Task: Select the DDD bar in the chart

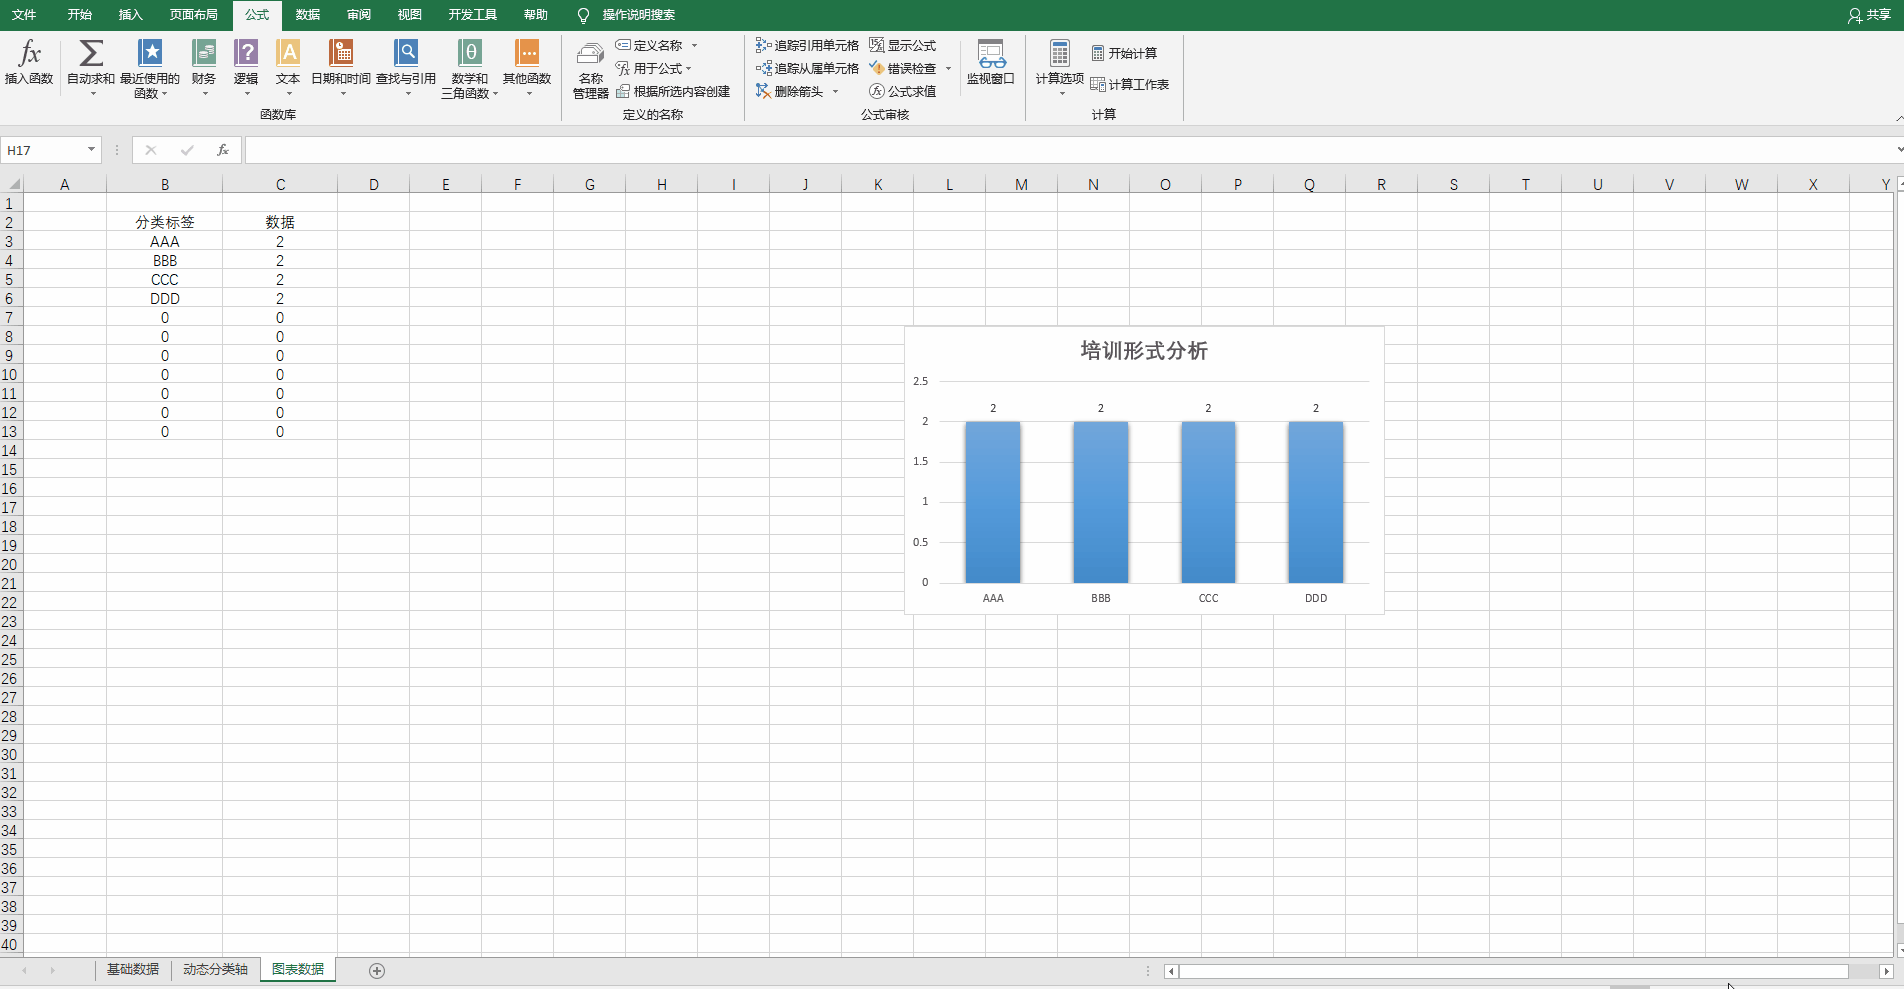Action: click(x=1316, y=502)
